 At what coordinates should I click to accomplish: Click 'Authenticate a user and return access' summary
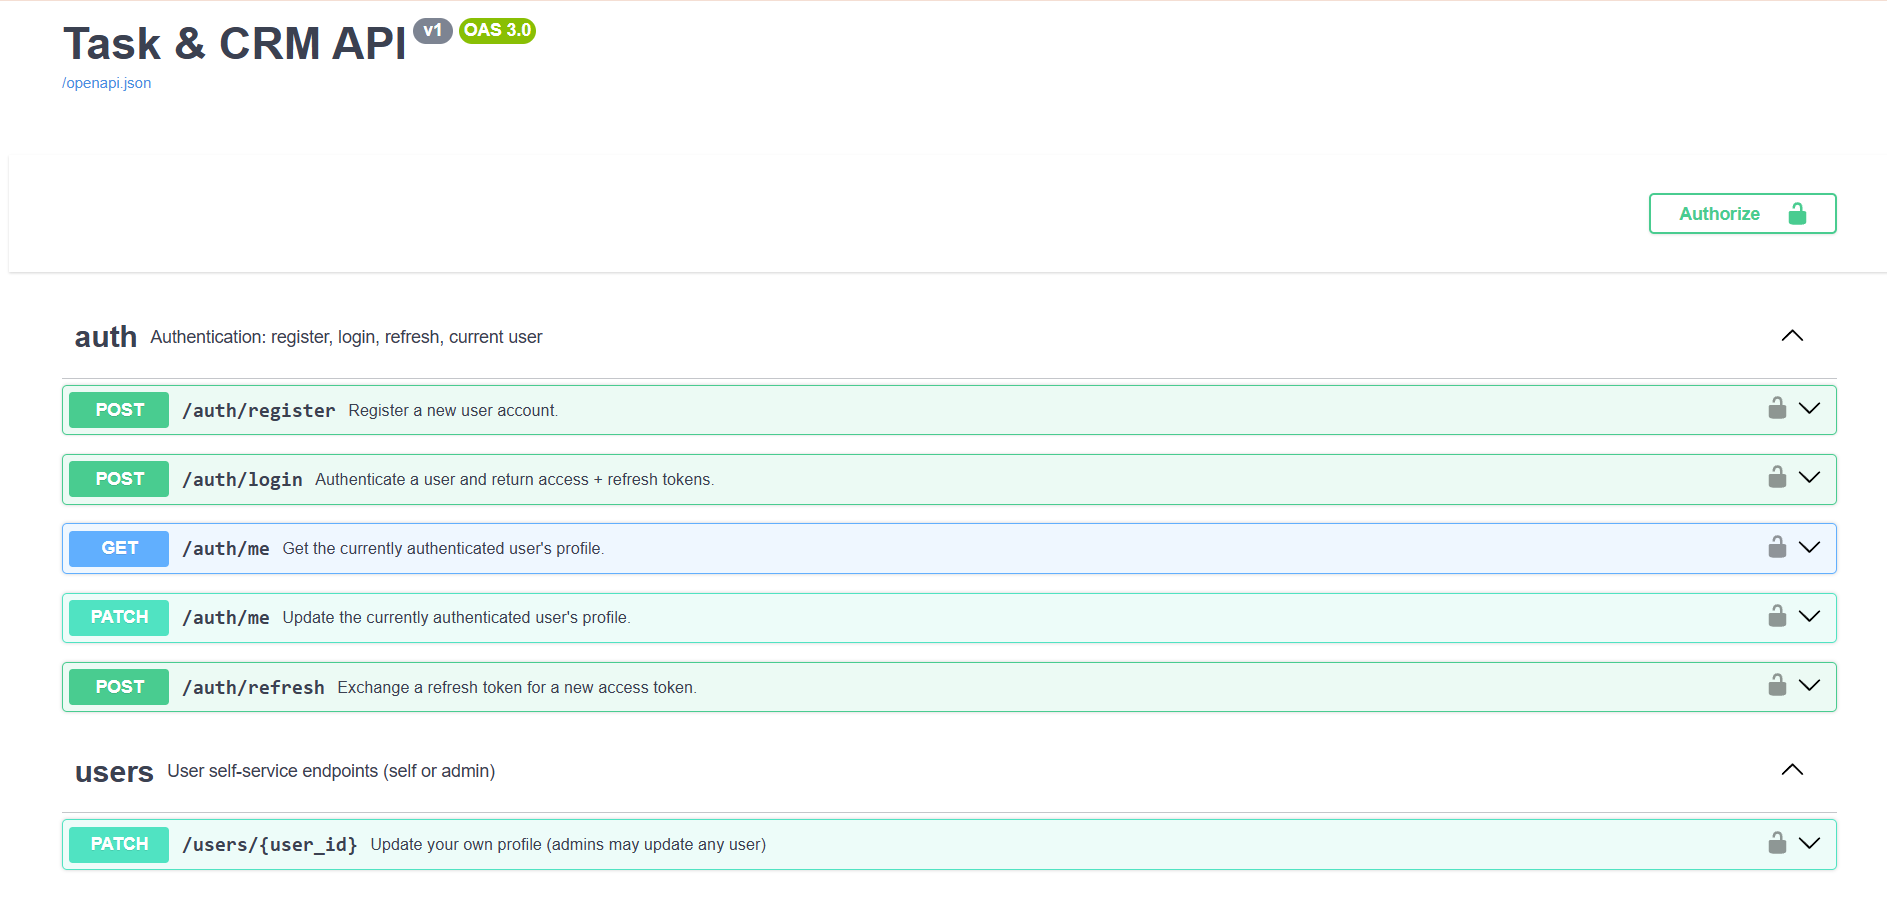tap(514, 480)
